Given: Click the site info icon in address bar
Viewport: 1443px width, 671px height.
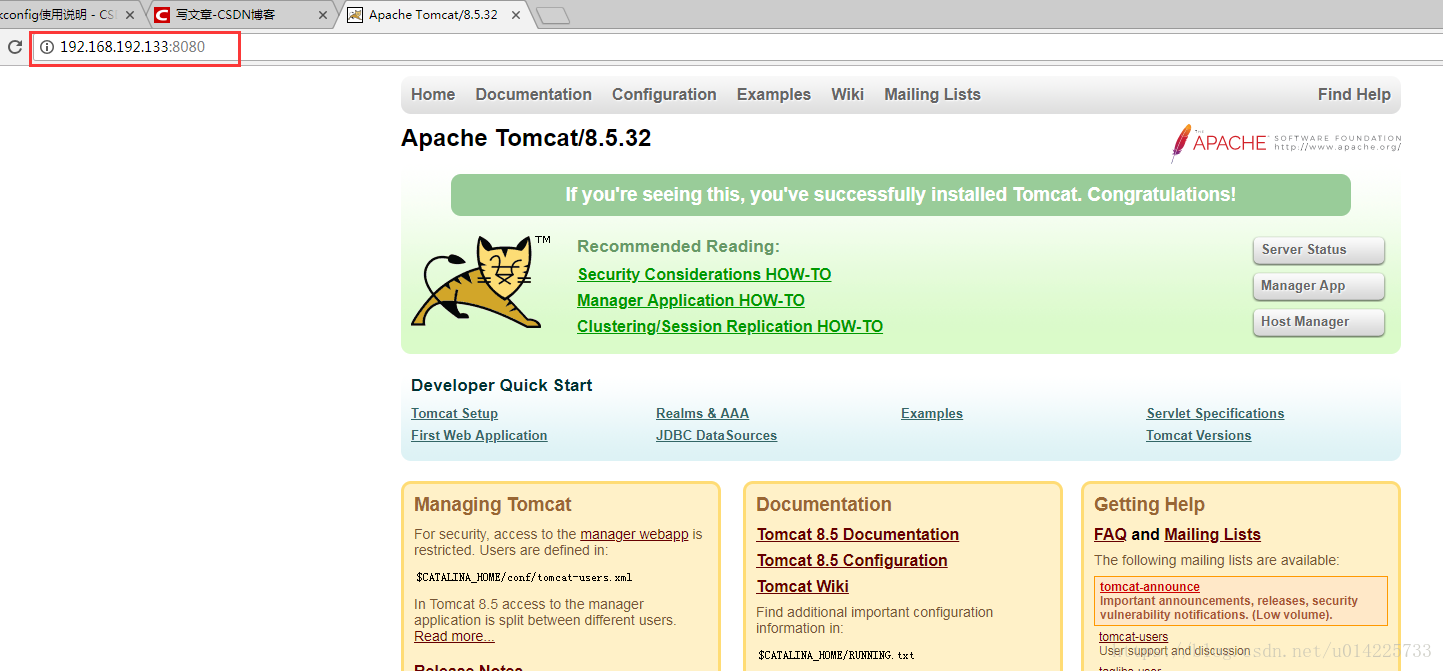Looking at the screenshot, I should pos(46,47).
